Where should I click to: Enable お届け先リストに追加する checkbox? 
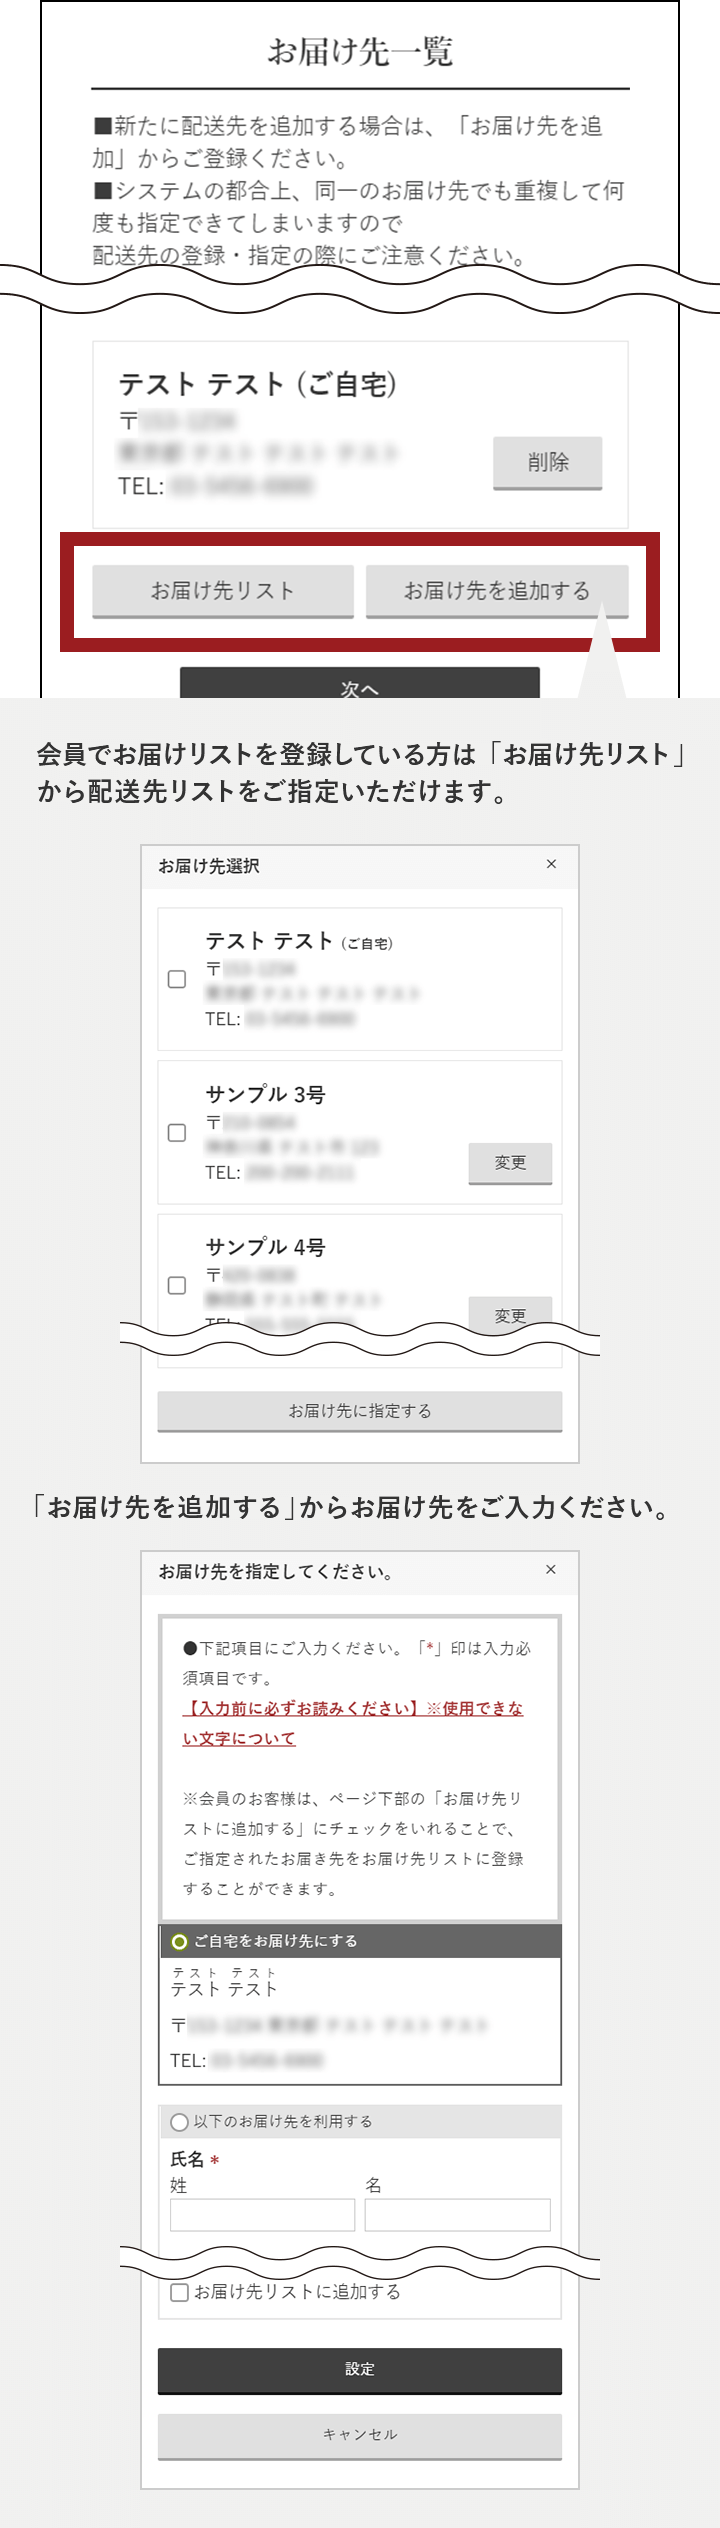pyautogui.click(x=180, y=2291)
